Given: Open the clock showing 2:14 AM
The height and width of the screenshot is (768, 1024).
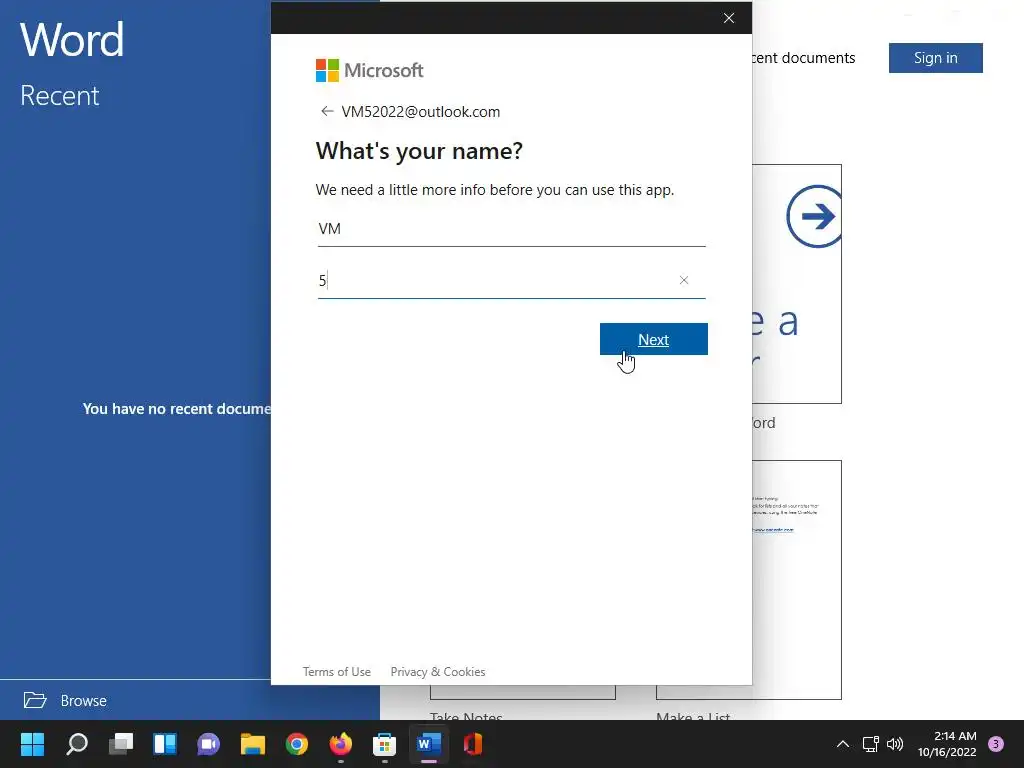Looking at the screenshot, I should 947,744.
